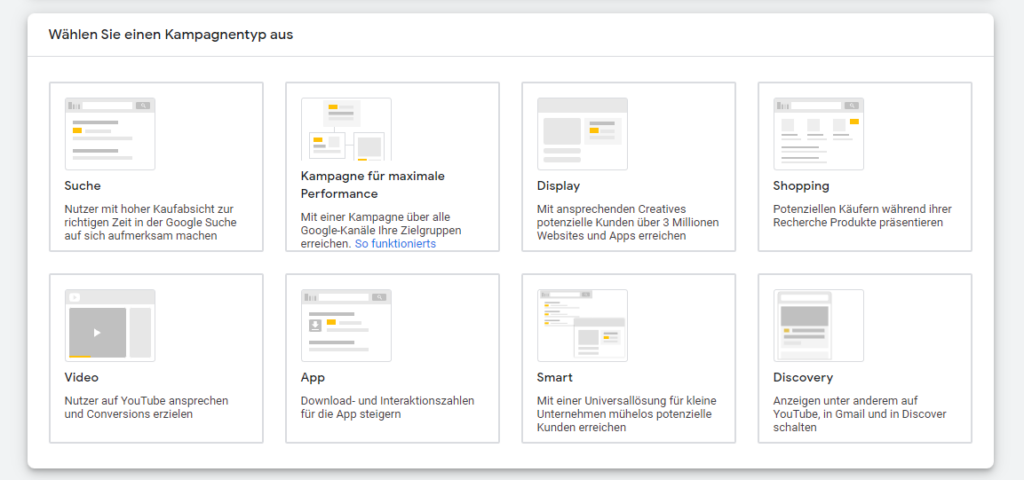This screenshot has width=1024, height=480.
Task: Open the 'So funktionierts' link
Action: click(395, 244)
